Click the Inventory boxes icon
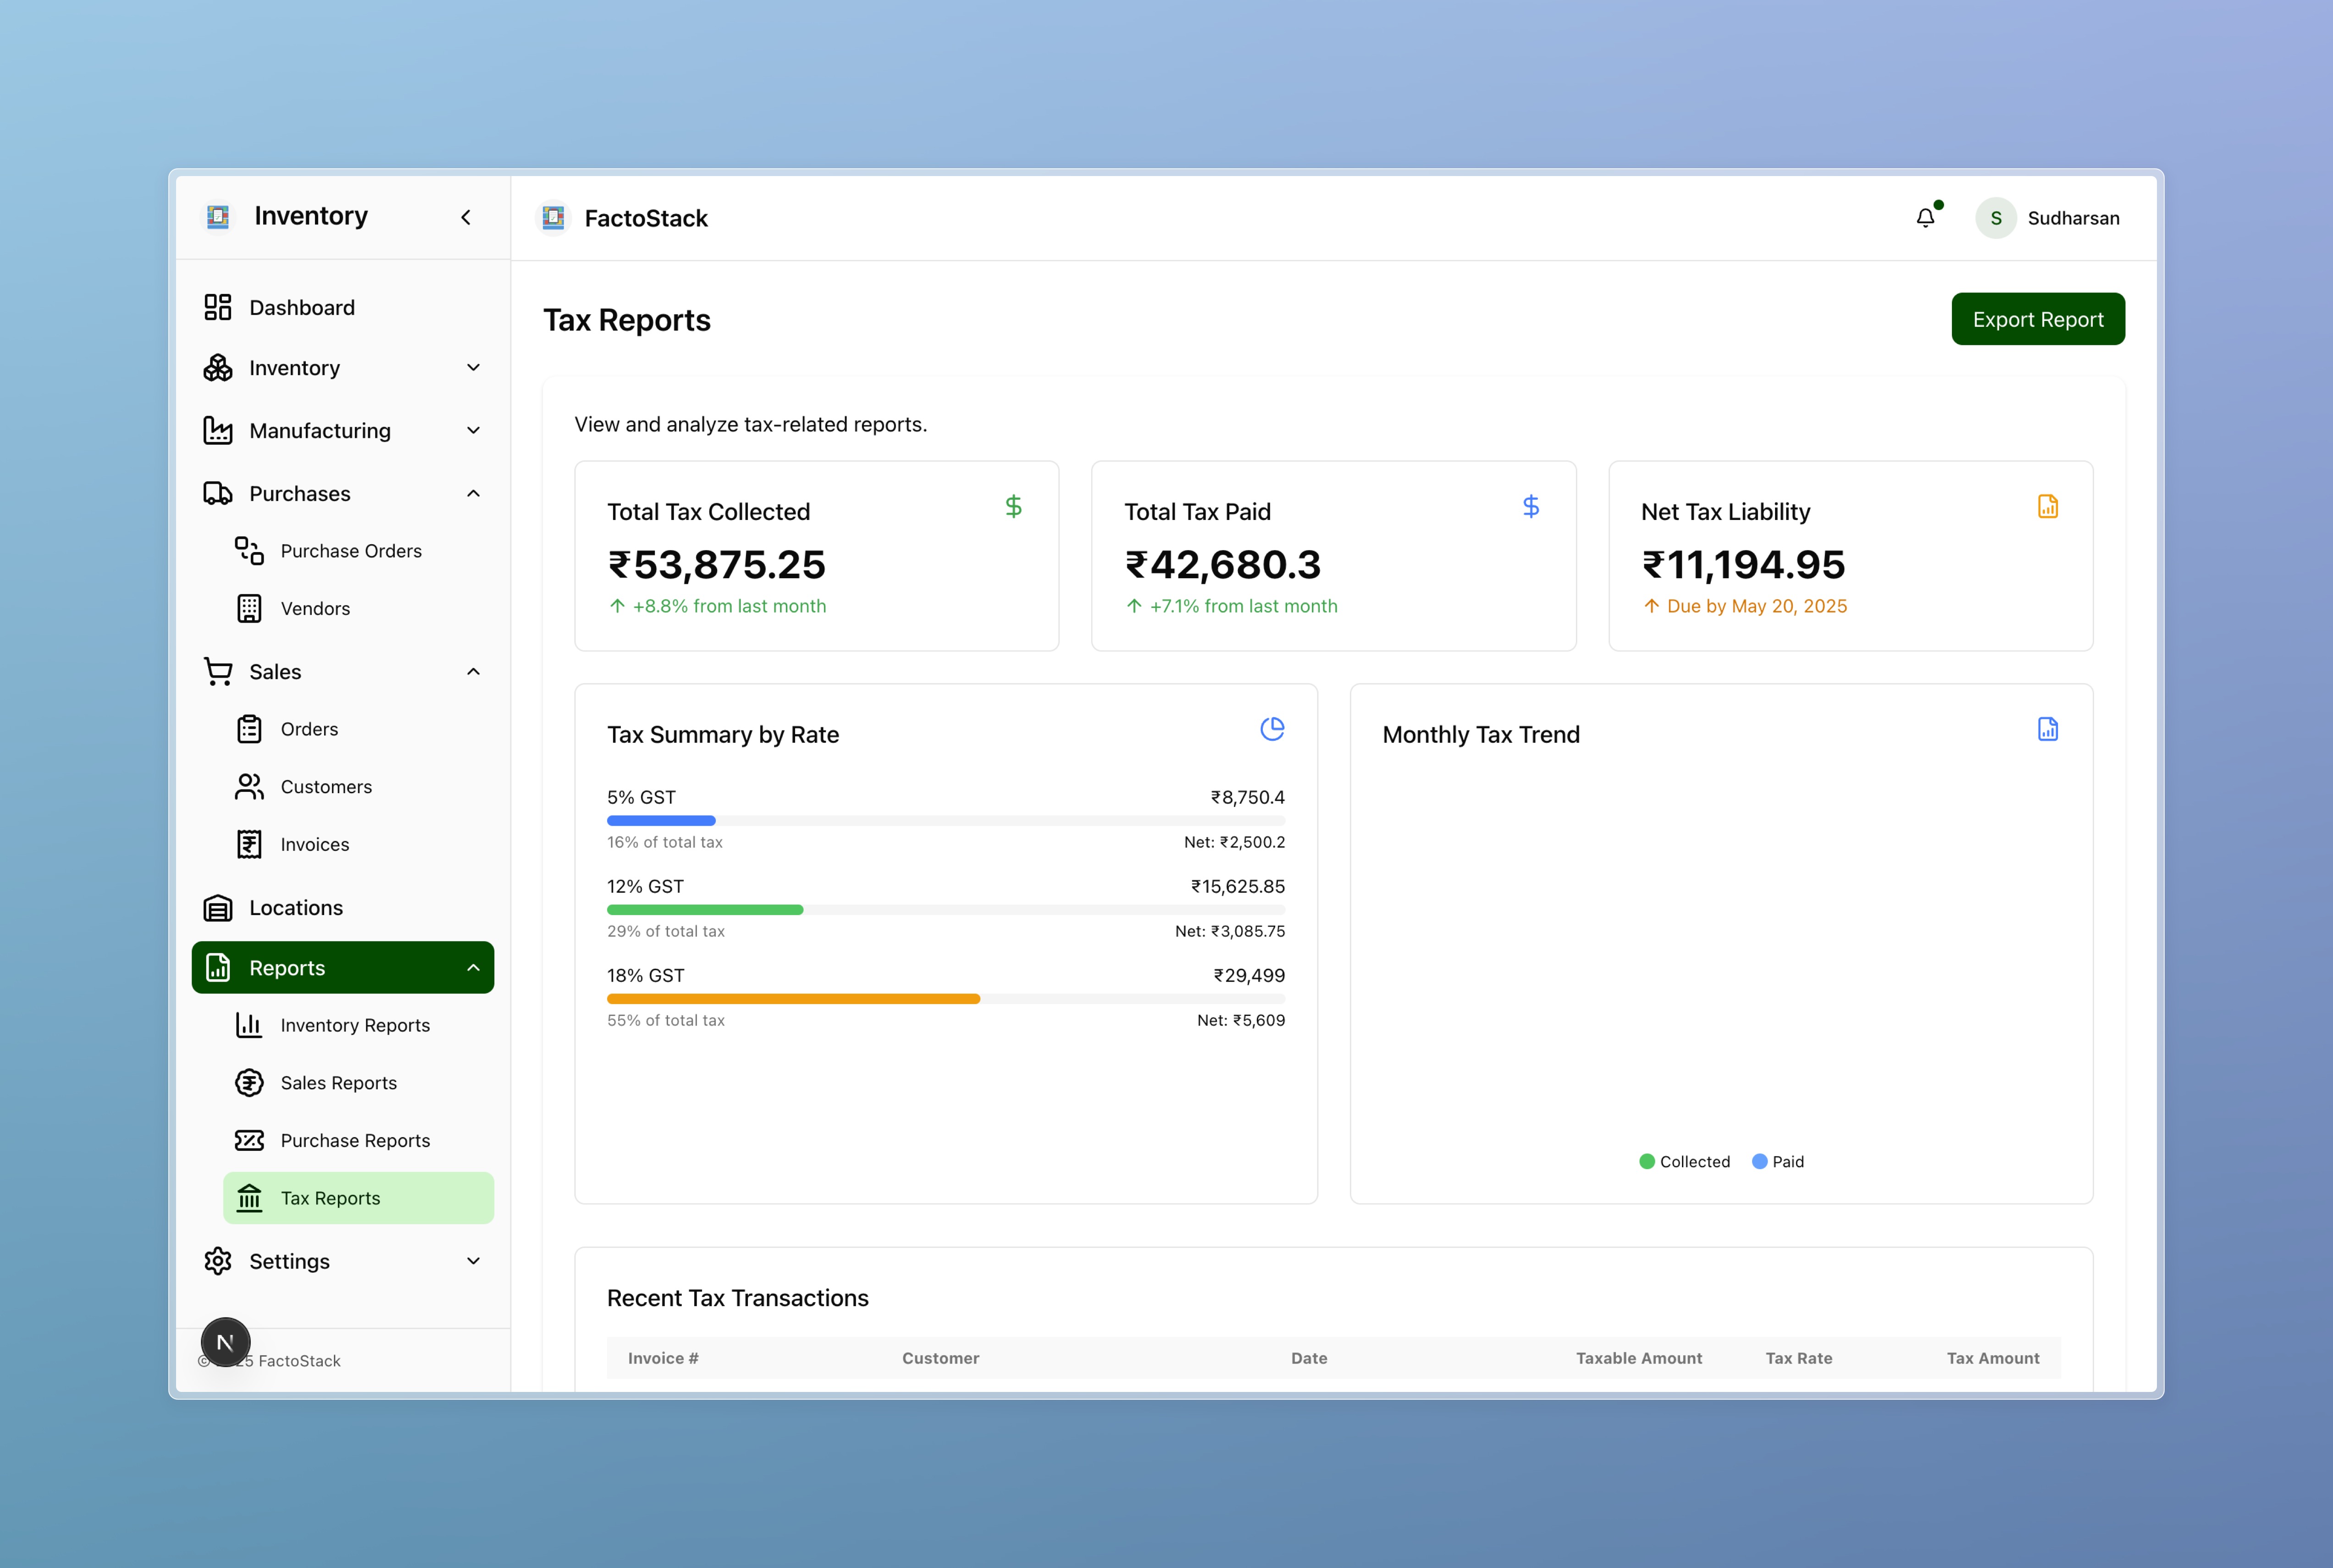The height and width of the screenshot is (1568, 2333). point(218,368)
